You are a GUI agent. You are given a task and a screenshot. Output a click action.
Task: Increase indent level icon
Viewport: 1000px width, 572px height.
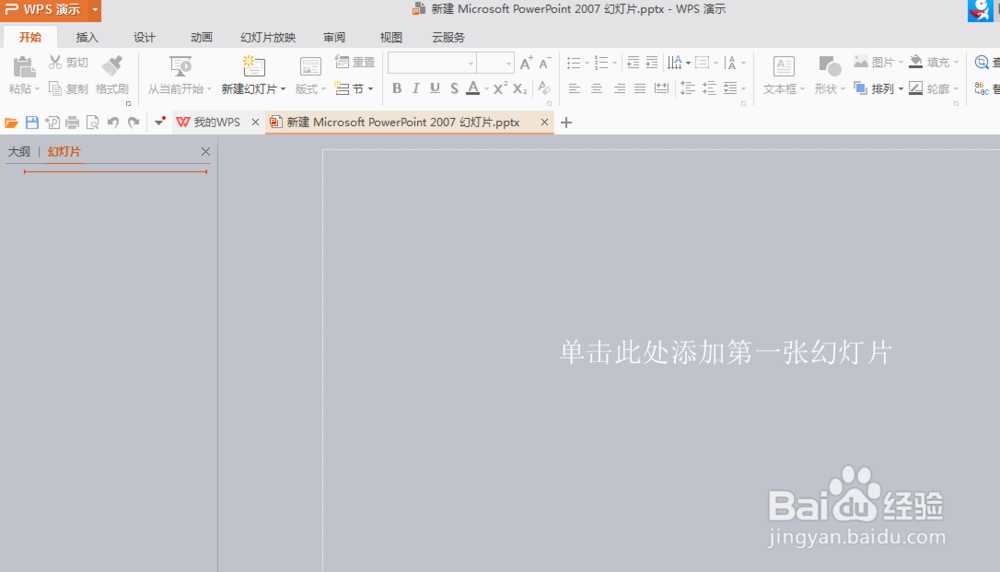coord(652,62)
